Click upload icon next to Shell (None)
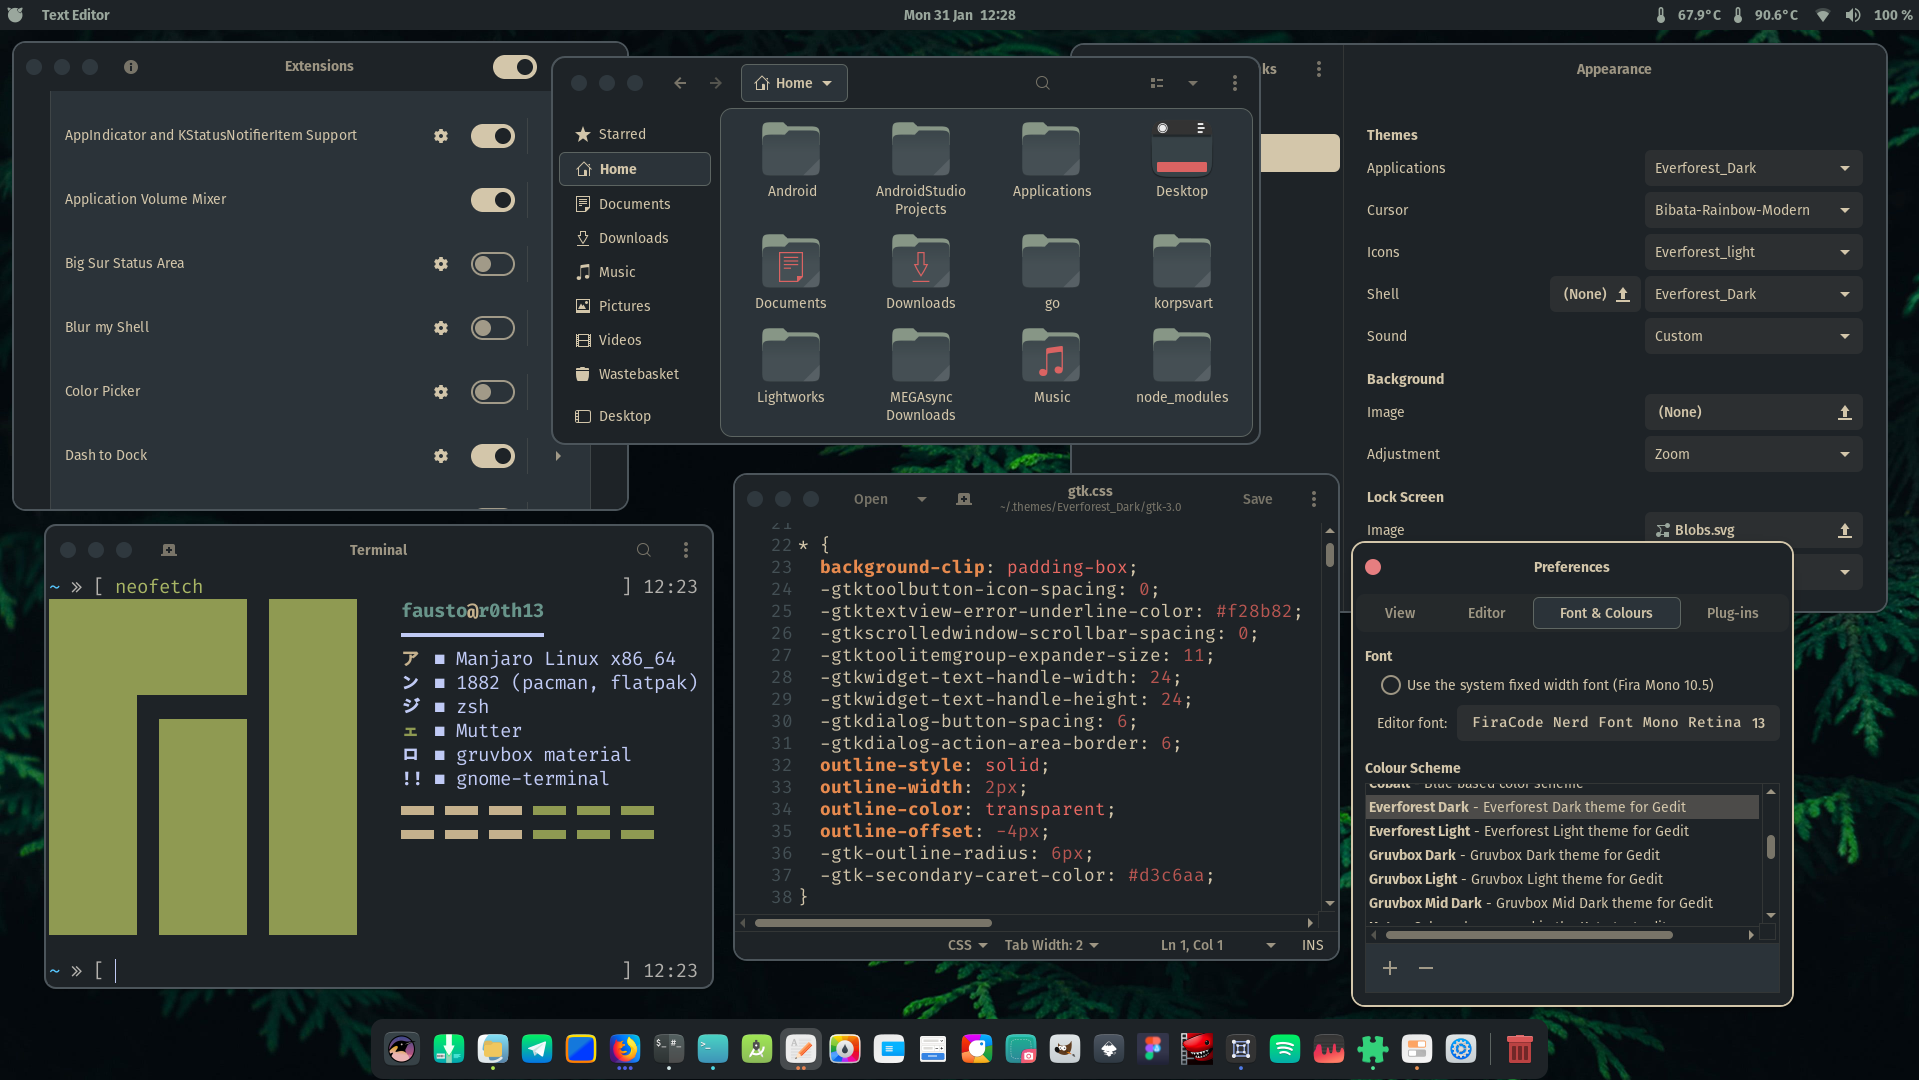The image size is (1919, 1080). [1623, 294]
